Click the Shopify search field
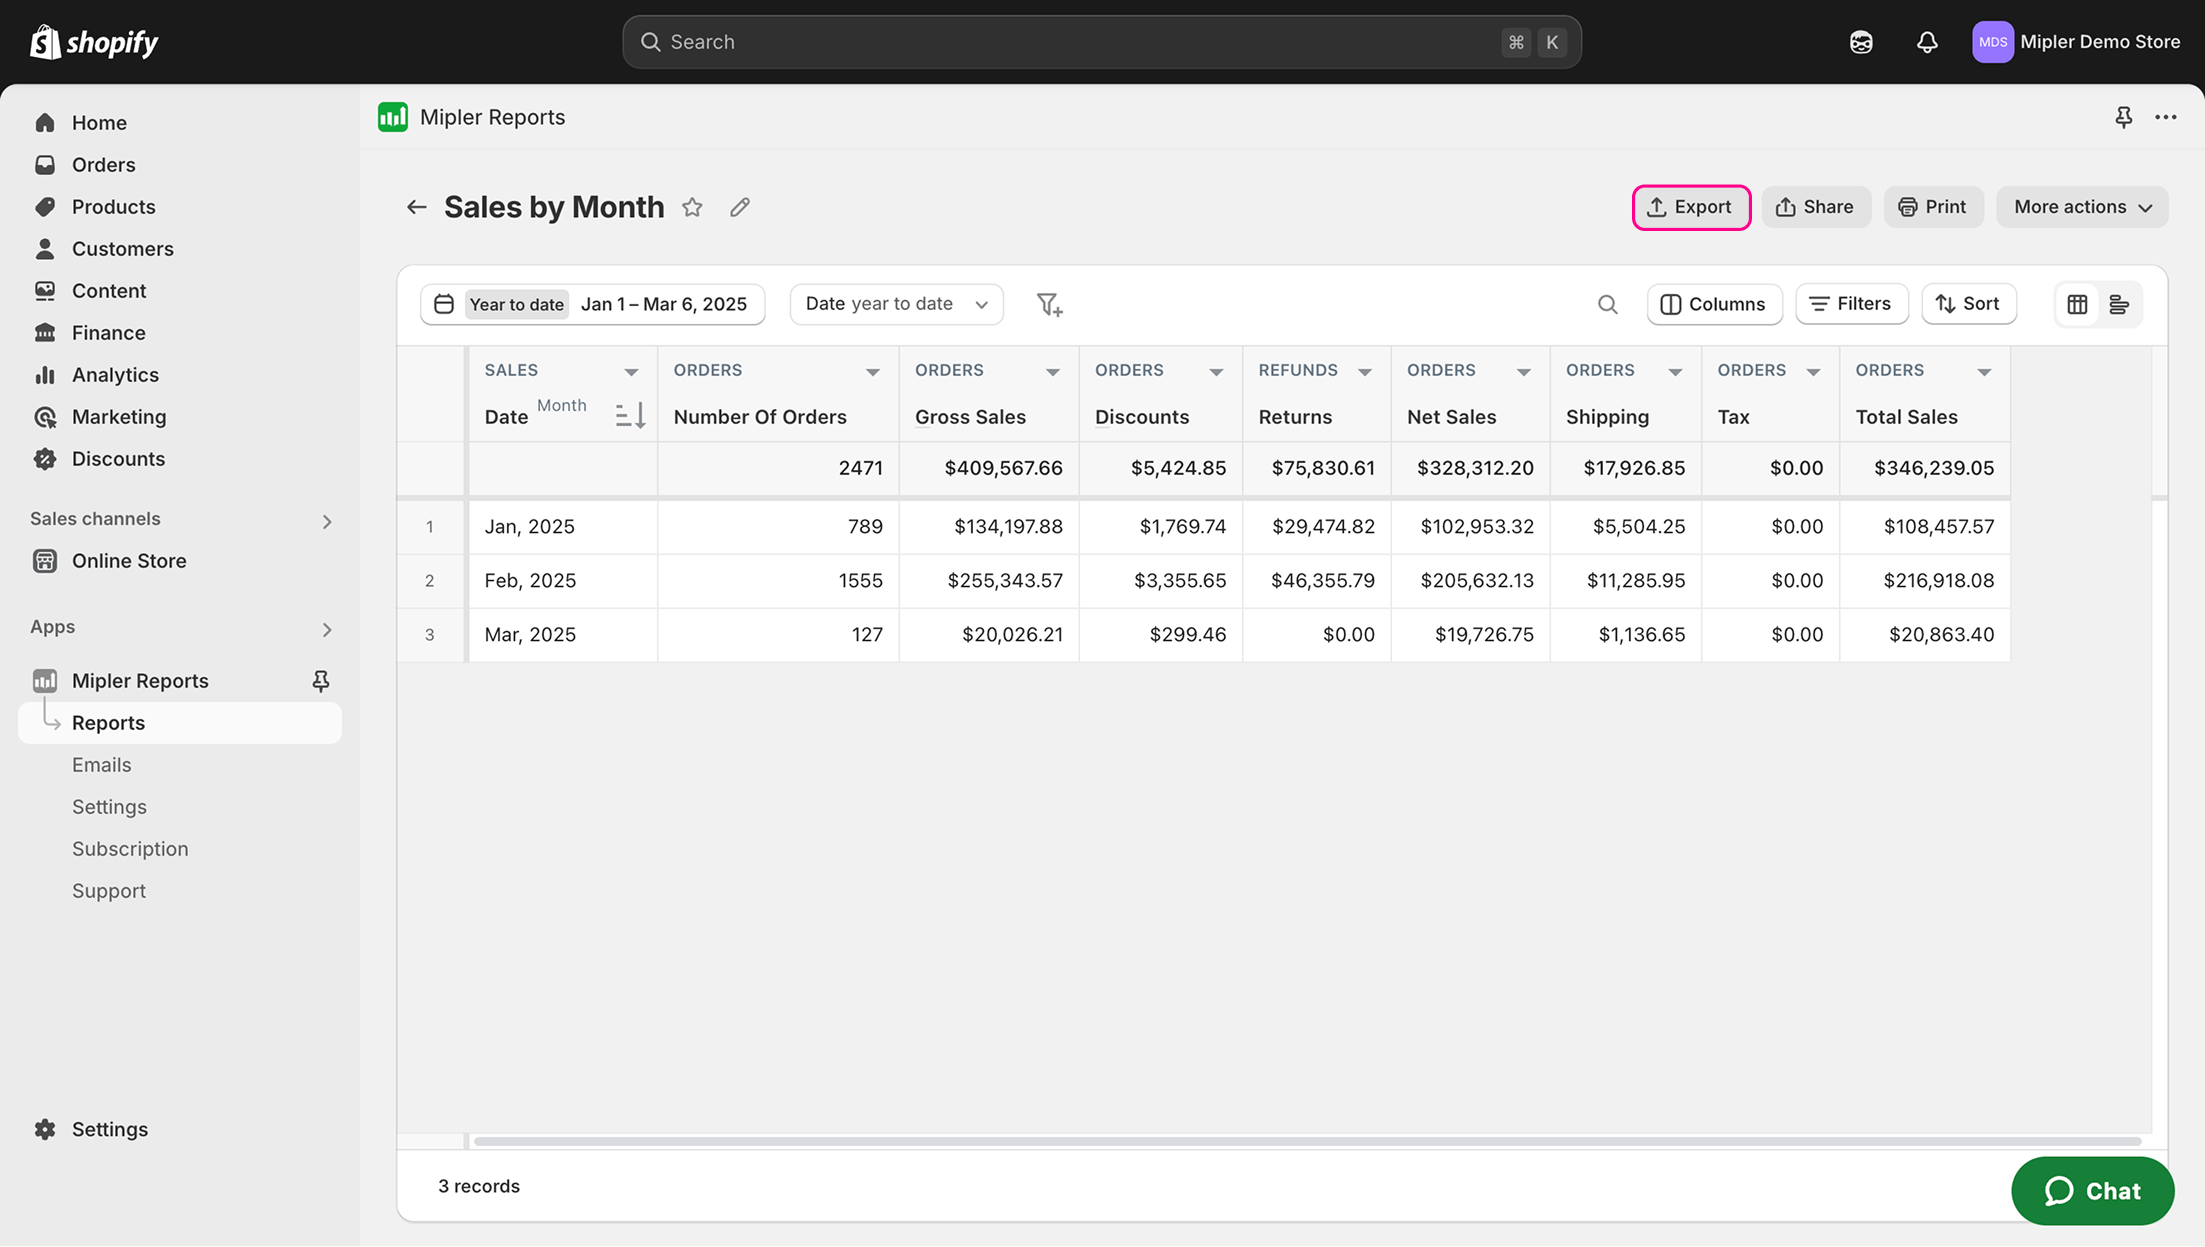Image resolution: width=2205 pixels, height=1247 pixels. tap(1100, 42)
